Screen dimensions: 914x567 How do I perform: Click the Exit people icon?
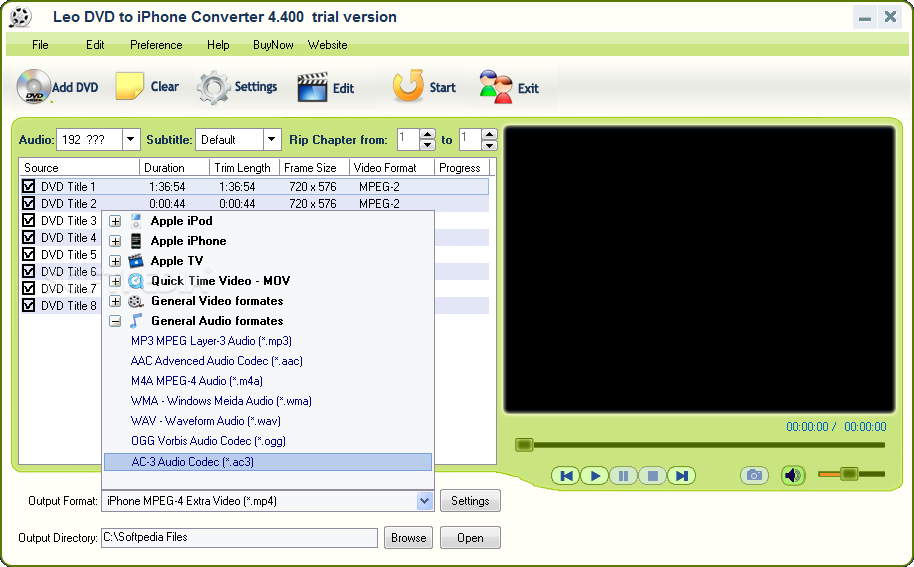(x=496, y=87)
